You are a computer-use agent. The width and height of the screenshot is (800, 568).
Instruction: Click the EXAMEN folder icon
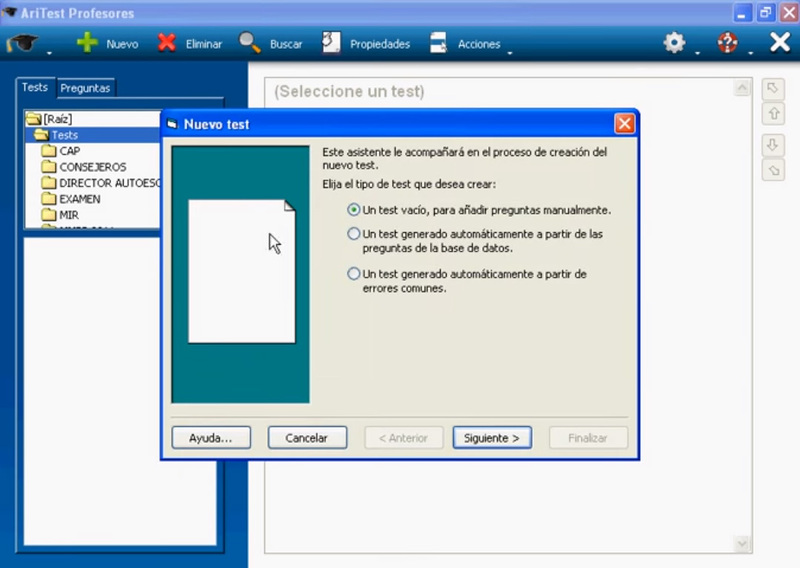click(x=49, y=199)
